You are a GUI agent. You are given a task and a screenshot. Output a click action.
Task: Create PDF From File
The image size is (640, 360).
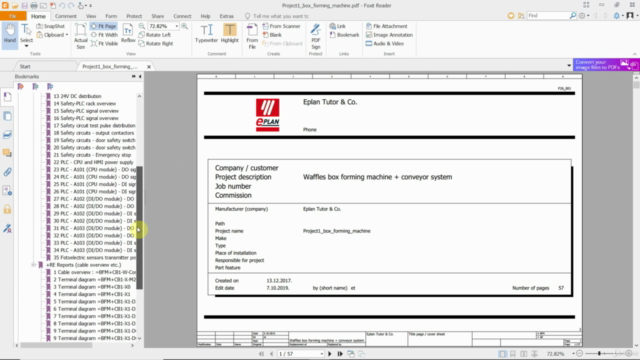click(252, 36)
